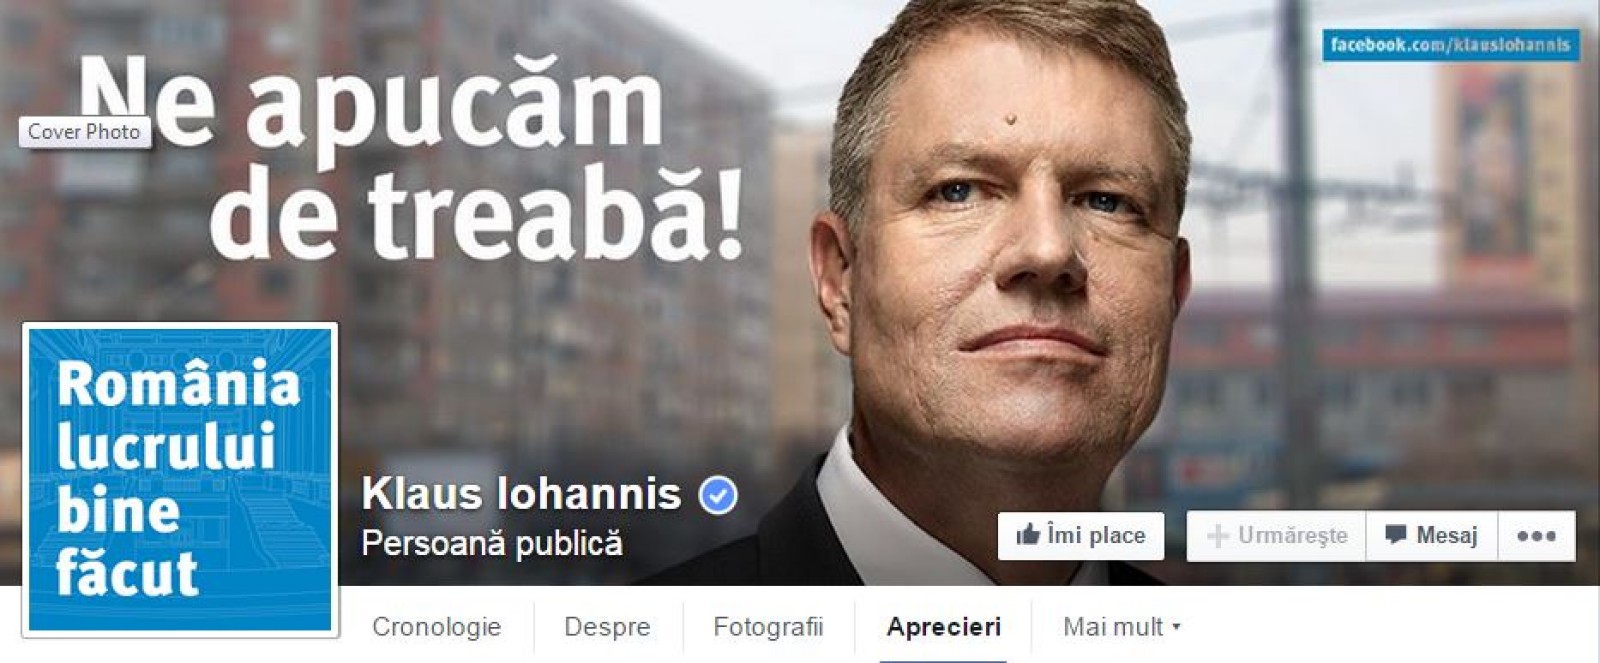
Task: Click the Klaus Iohannis page name
Action: (x=521, y=494)
